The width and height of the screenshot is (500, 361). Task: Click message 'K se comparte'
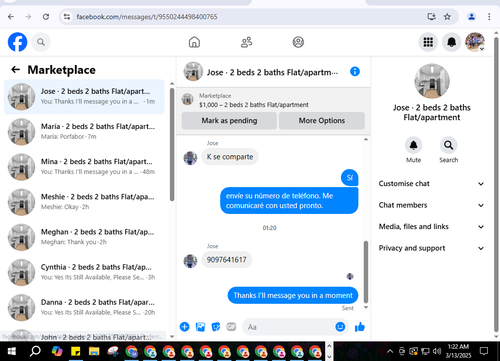230,157
